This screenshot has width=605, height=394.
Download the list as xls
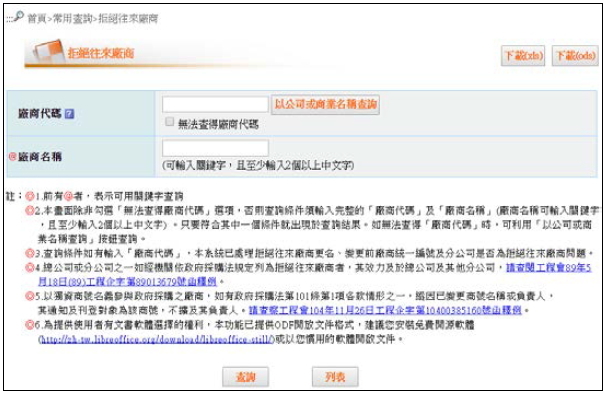[523, 56]
